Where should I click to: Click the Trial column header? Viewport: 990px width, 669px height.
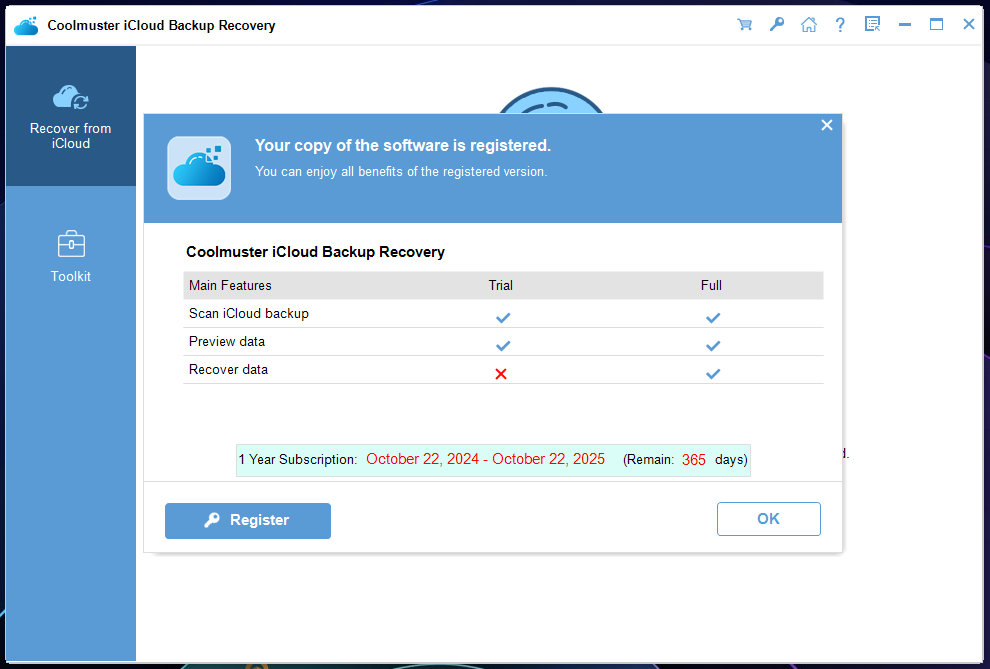pos(501,285)
